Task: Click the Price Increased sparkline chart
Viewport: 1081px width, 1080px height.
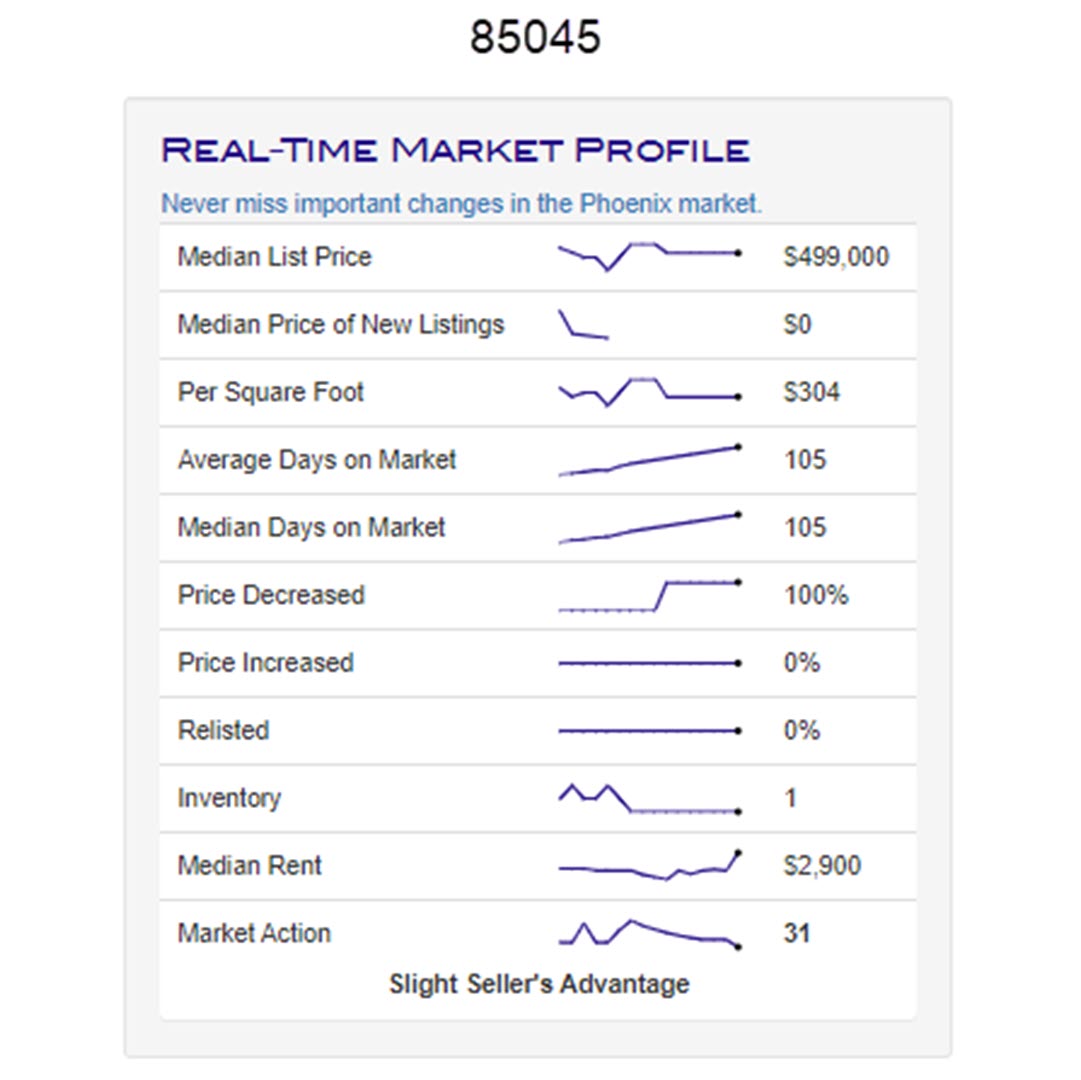Action: pyautogui.click(x=648, y=663)
